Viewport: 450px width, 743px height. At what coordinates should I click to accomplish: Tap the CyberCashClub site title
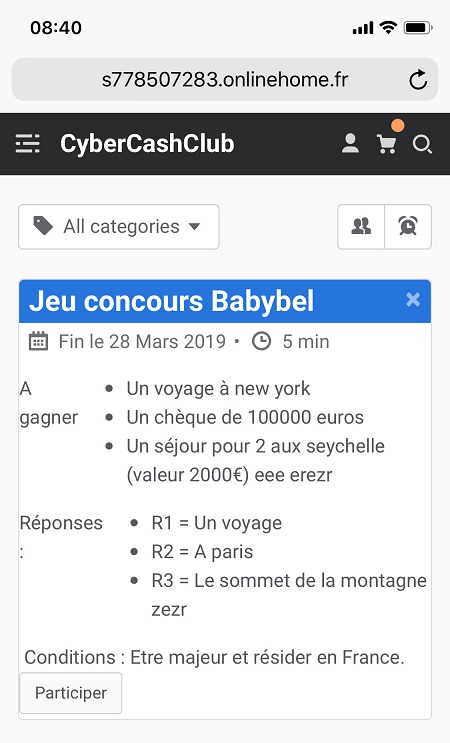(x=147, y=144)
